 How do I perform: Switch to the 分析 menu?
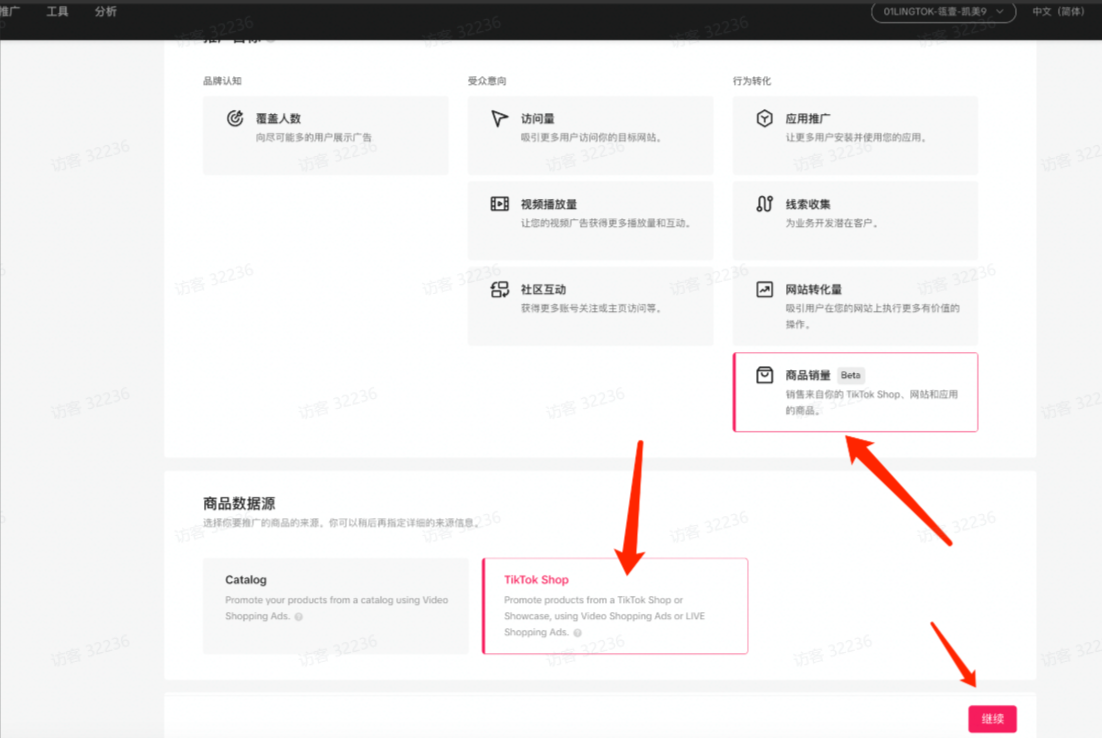[104, 12]
